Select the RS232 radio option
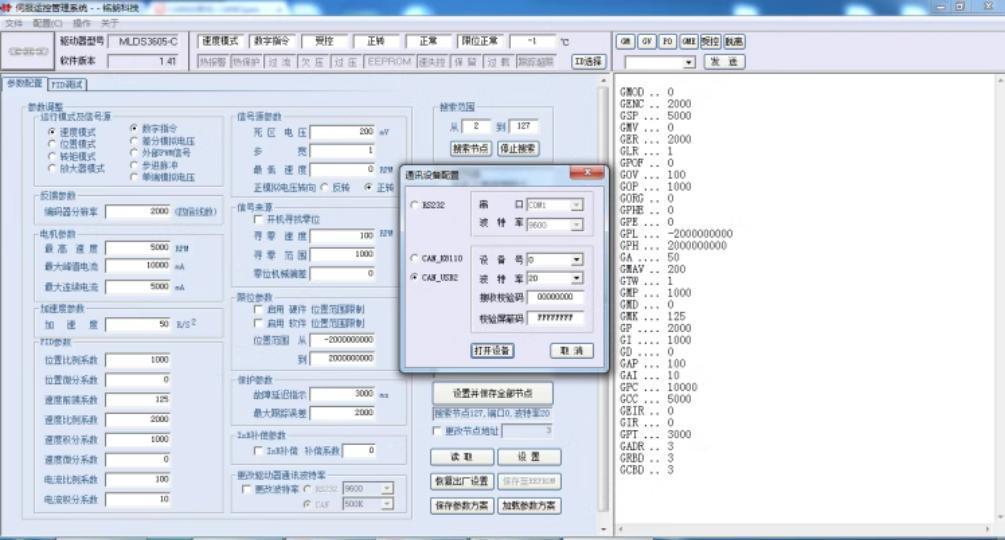 pos(416,205)
